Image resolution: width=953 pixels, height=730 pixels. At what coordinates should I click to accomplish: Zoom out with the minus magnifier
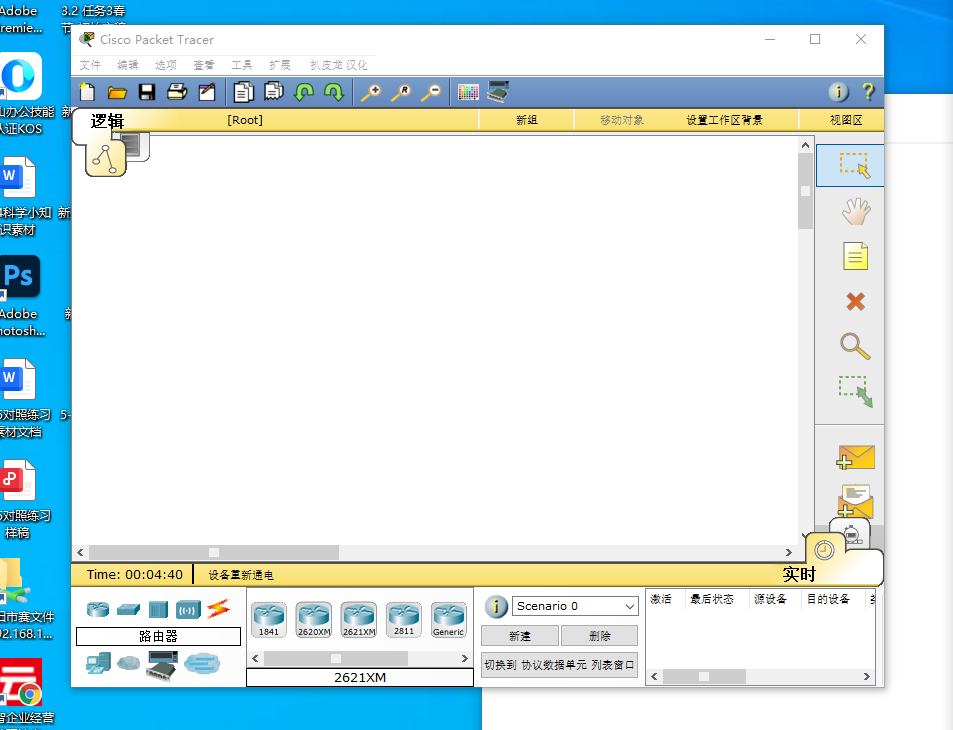(x=431, y=92)
